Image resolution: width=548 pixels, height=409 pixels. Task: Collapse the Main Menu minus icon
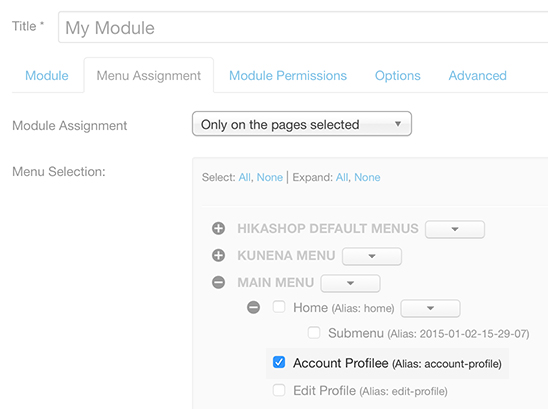click(218, 282)
